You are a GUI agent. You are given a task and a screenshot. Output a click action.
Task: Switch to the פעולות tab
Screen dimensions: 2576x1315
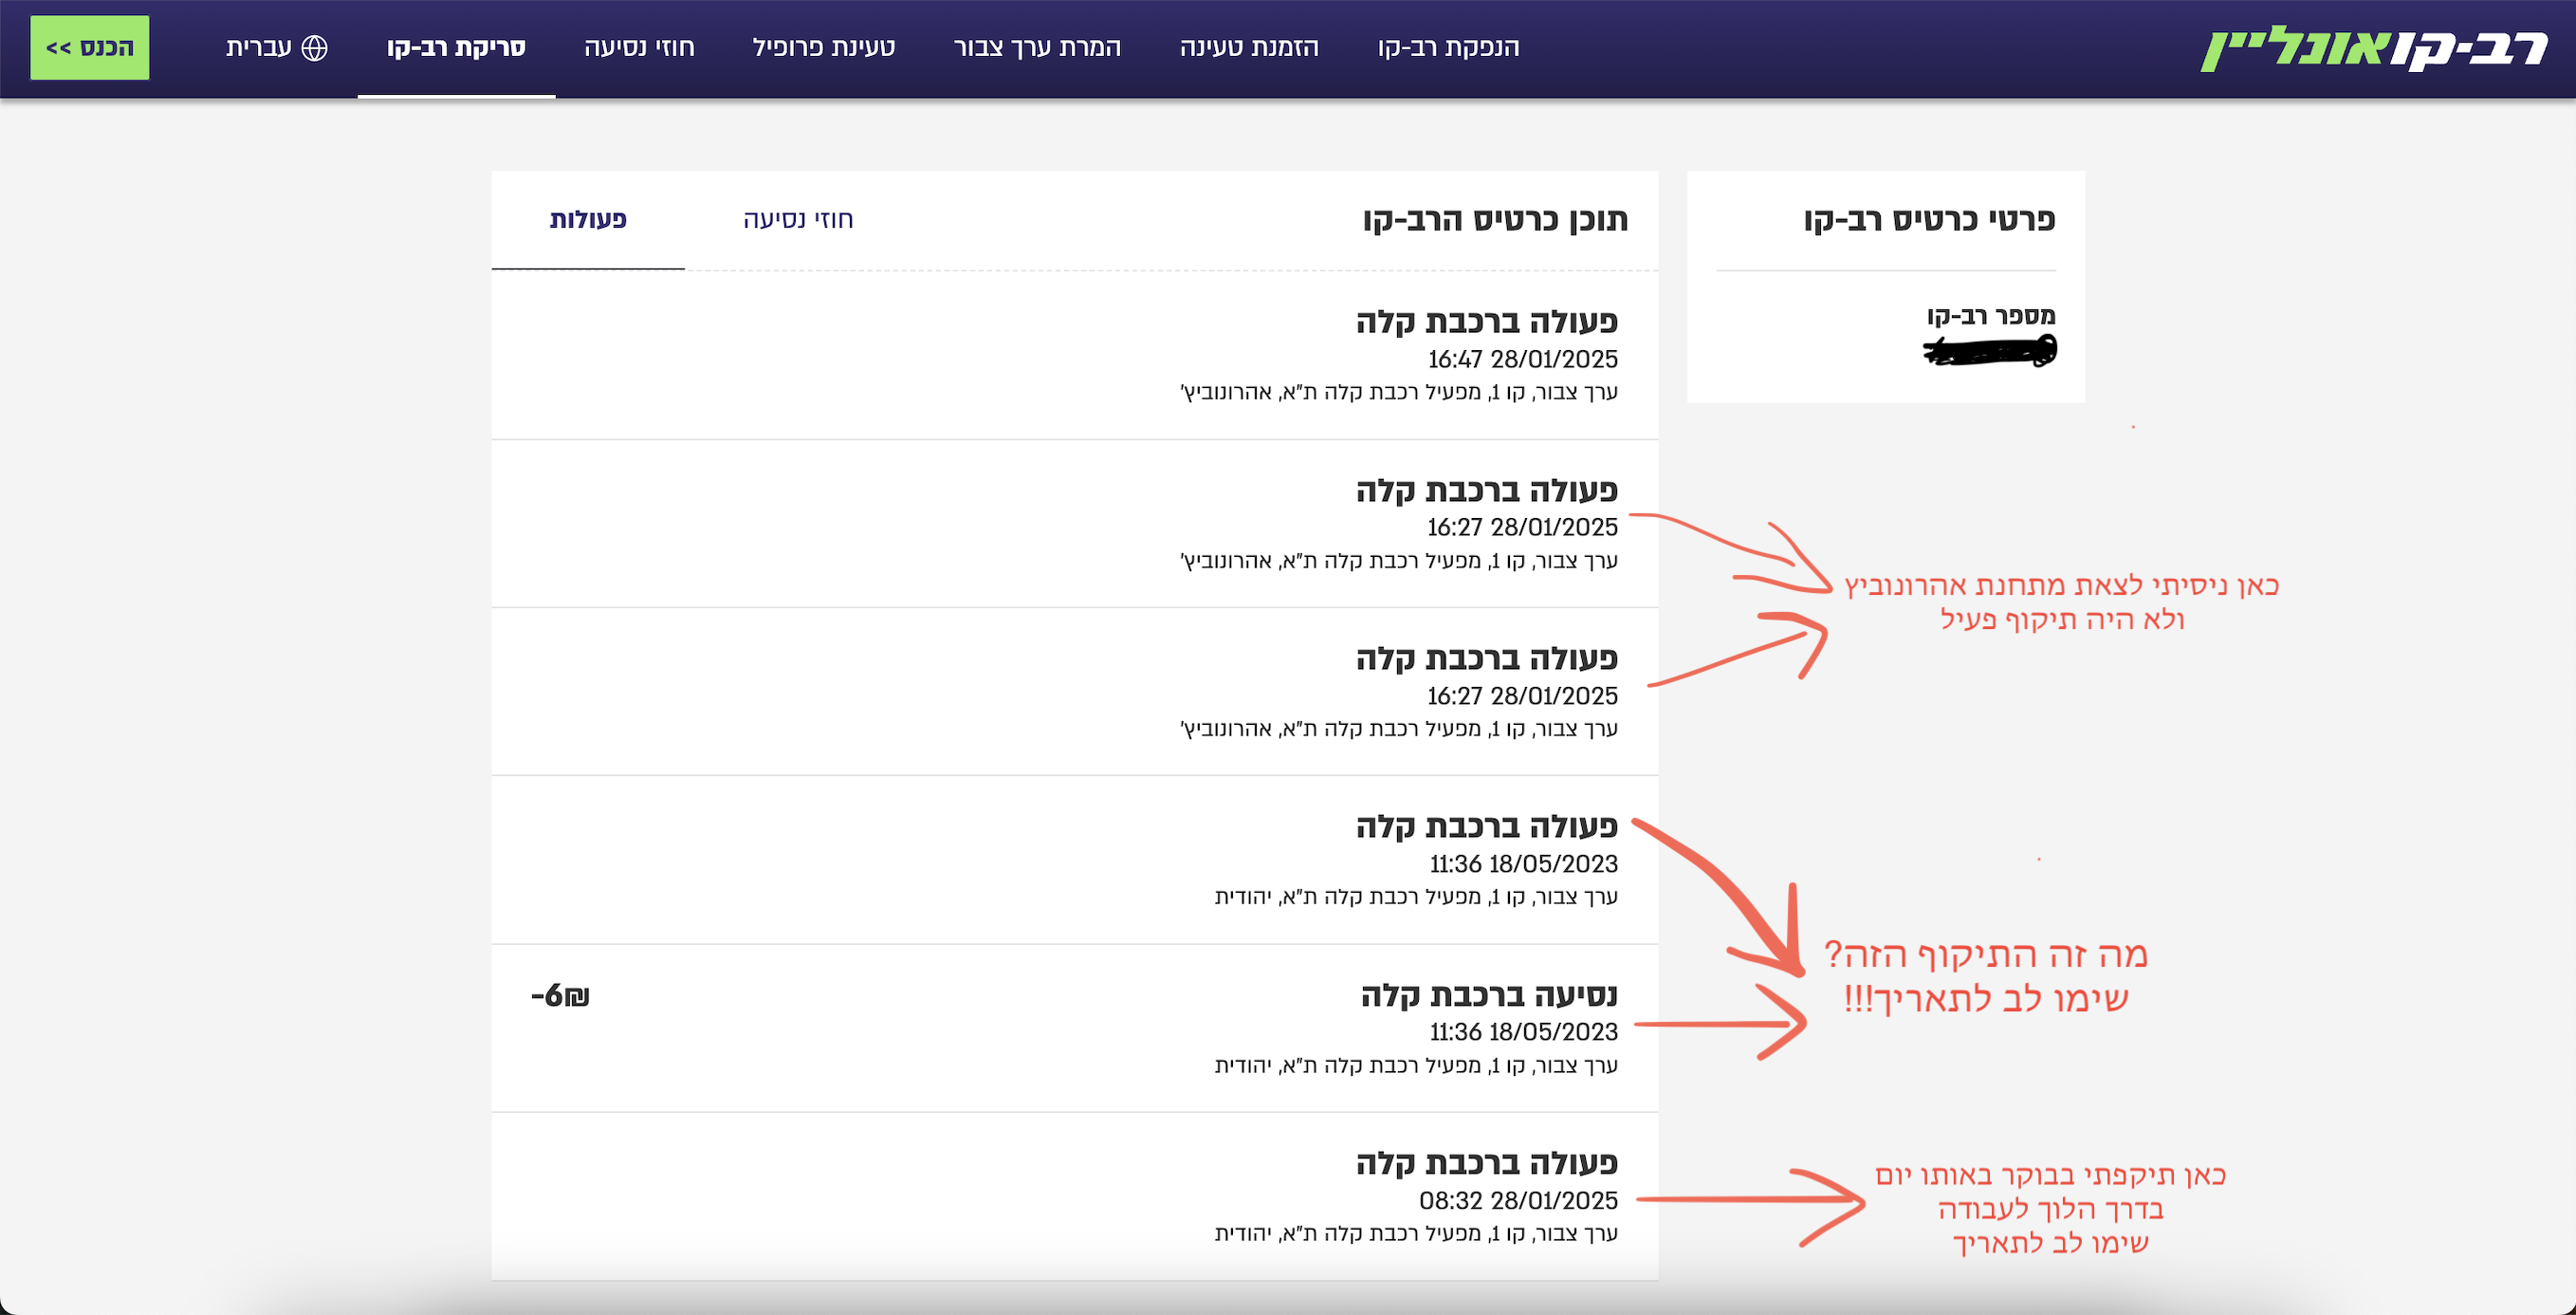[589, 219]
